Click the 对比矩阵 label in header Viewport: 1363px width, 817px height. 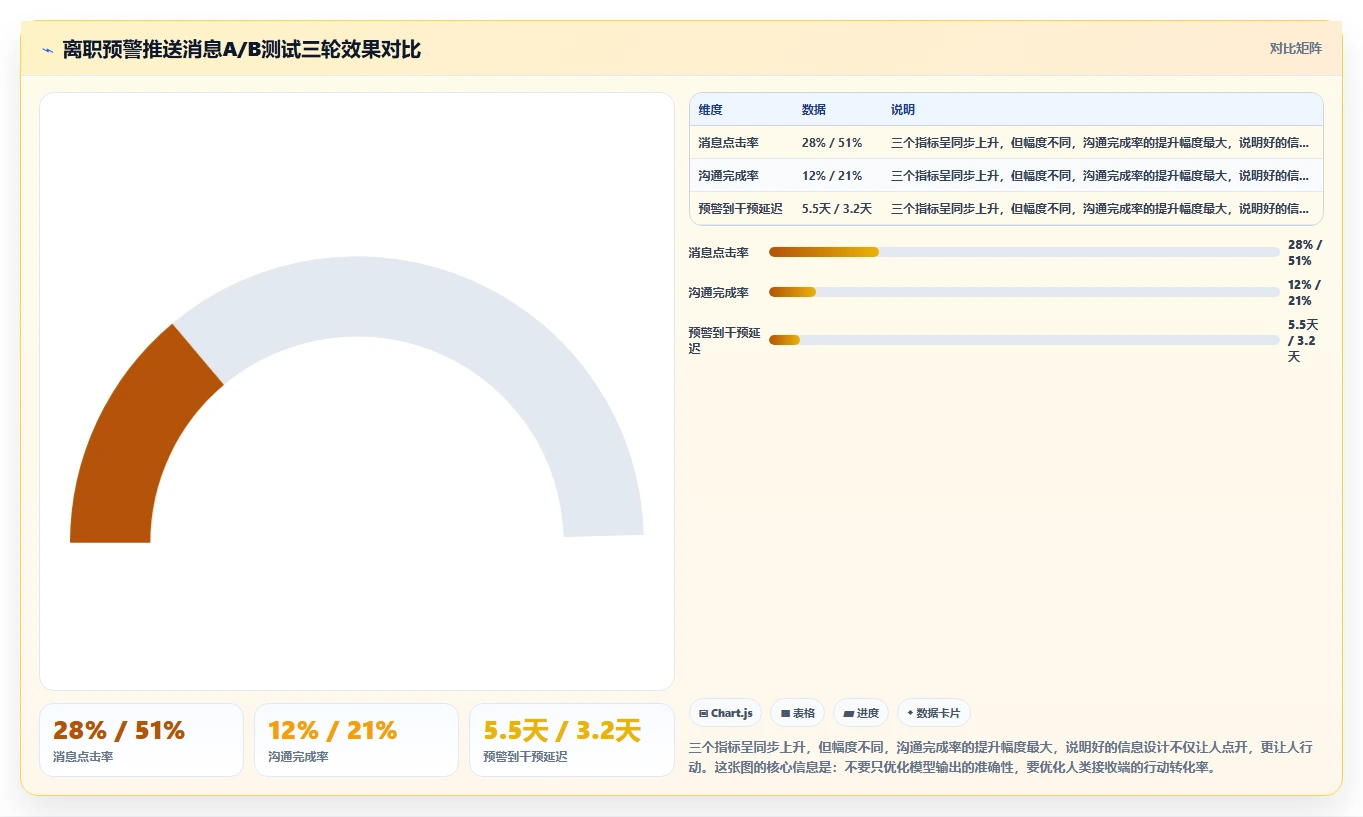pyautogui.click(x=1295, y=48)
